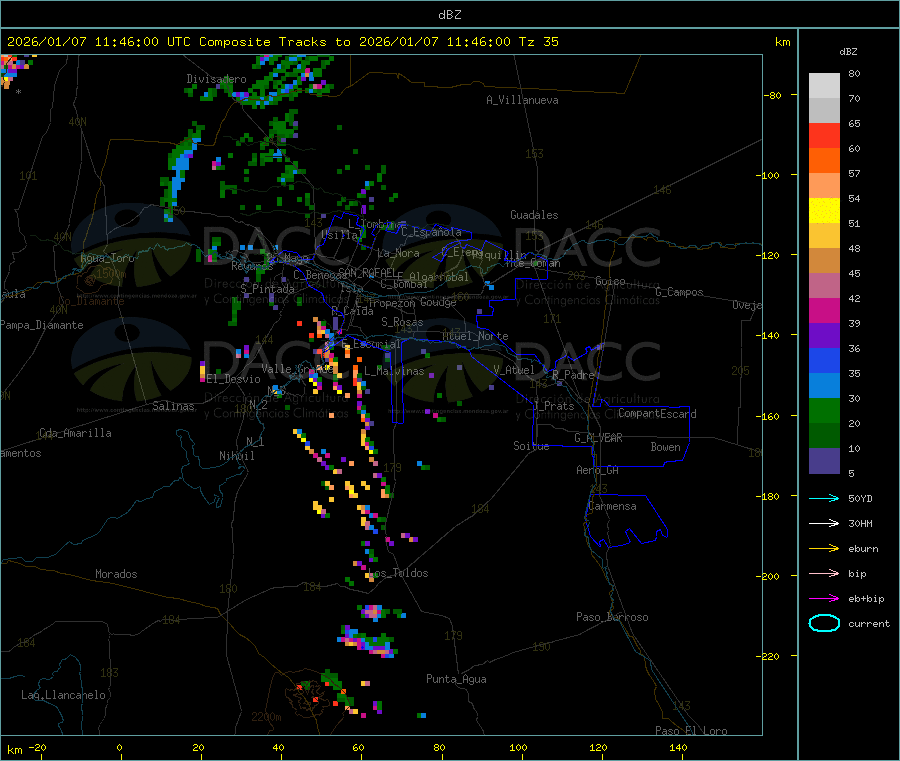The width and height of the screenshot is (900, 761).
Task: Click the SAN_RAFAEL map label
Action: coord(367,272)
